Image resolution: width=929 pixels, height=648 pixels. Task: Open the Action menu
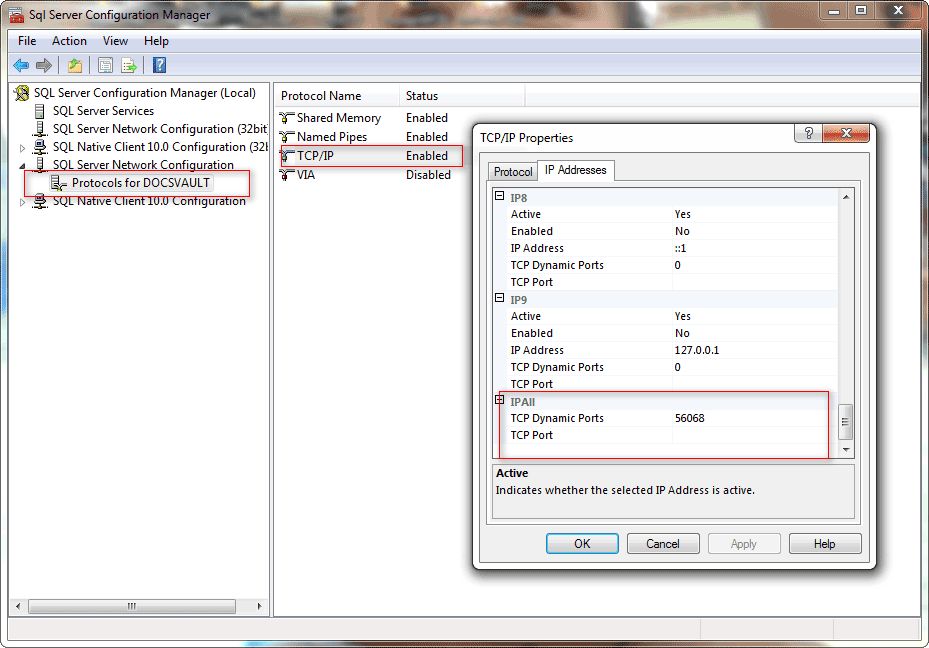(x=69, y=41)
